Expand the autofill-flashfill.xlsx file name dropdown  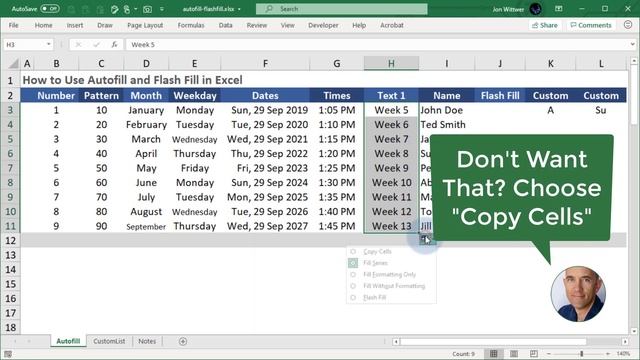[239, 9]
